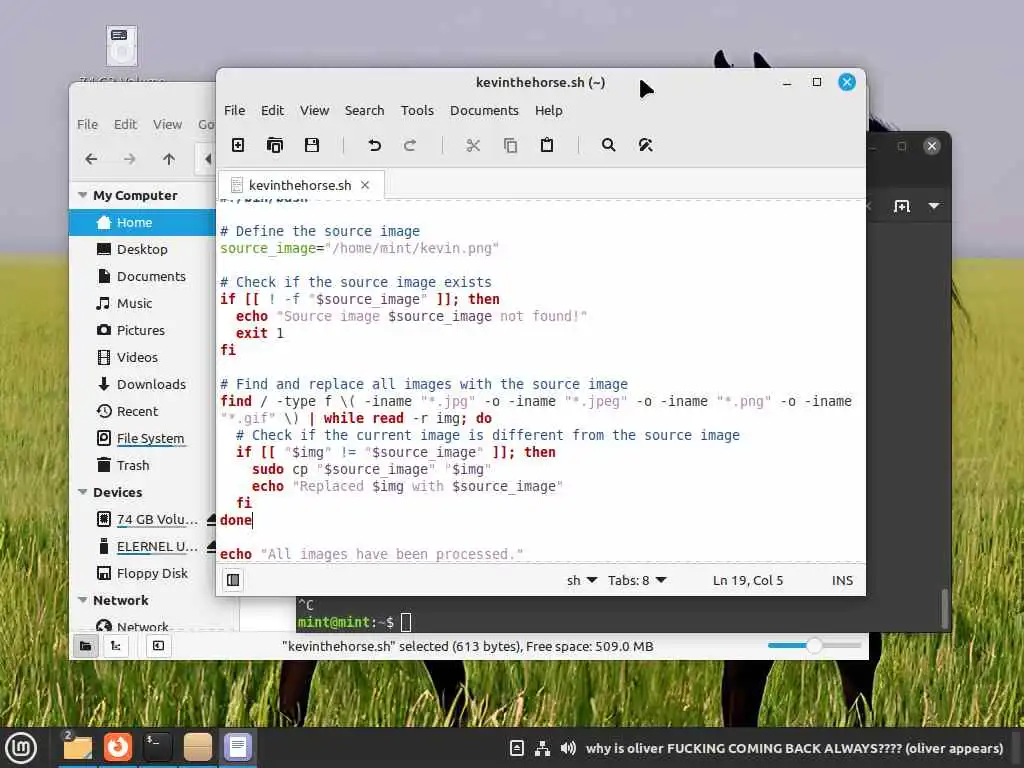Select Home in the file manager sidebar

pos(142,222)
